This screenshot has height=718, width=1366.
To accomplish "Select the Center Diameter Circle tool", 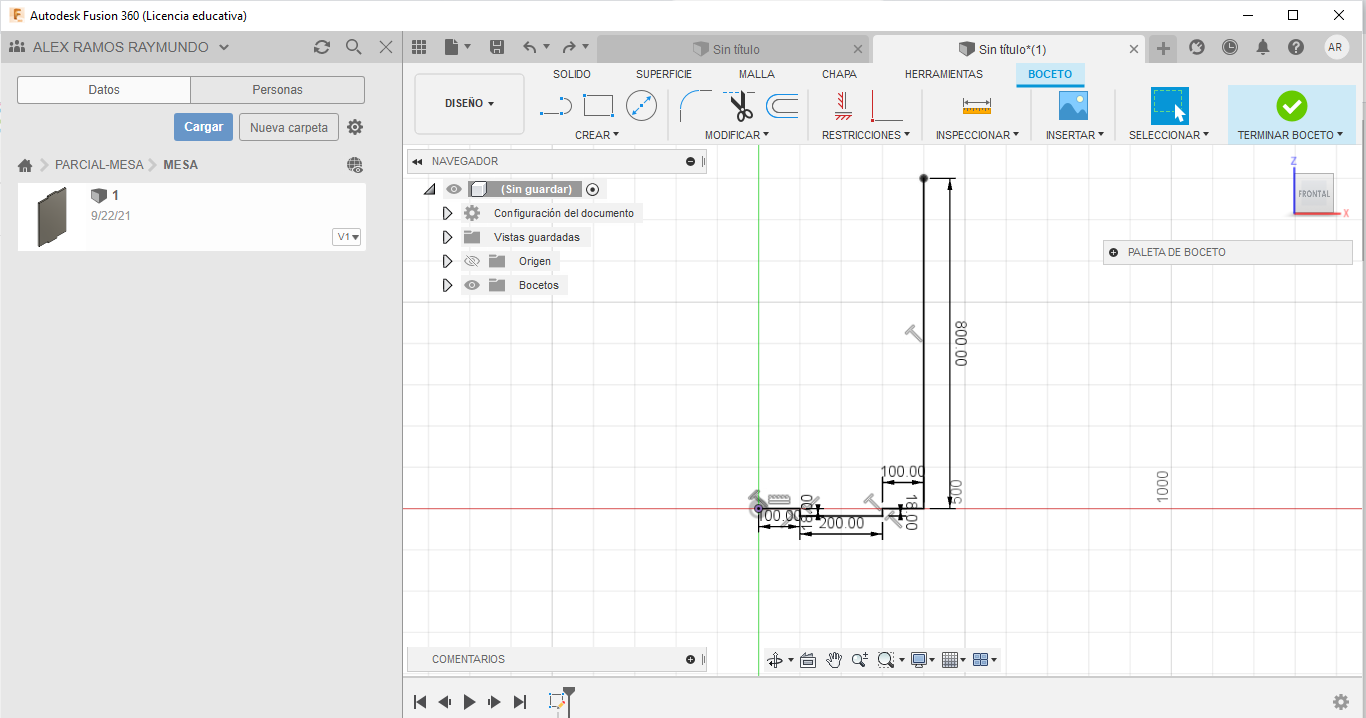I will coord(641,106).
